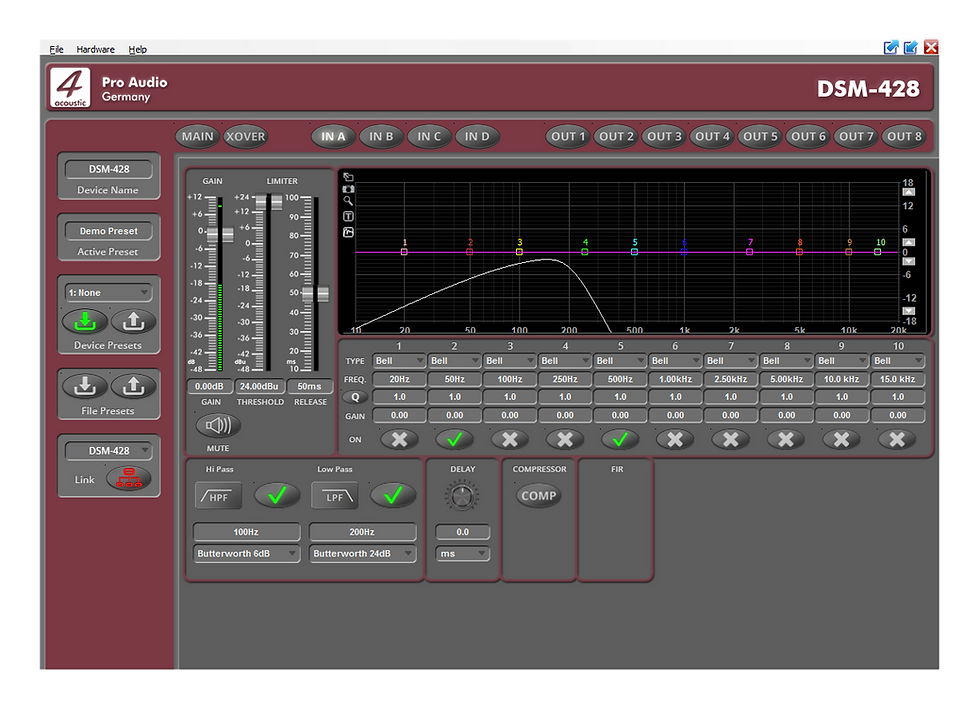Enable EQ band 3 ON toggle
The height and width of the screenshot is (710, 980).
[510, 440]
